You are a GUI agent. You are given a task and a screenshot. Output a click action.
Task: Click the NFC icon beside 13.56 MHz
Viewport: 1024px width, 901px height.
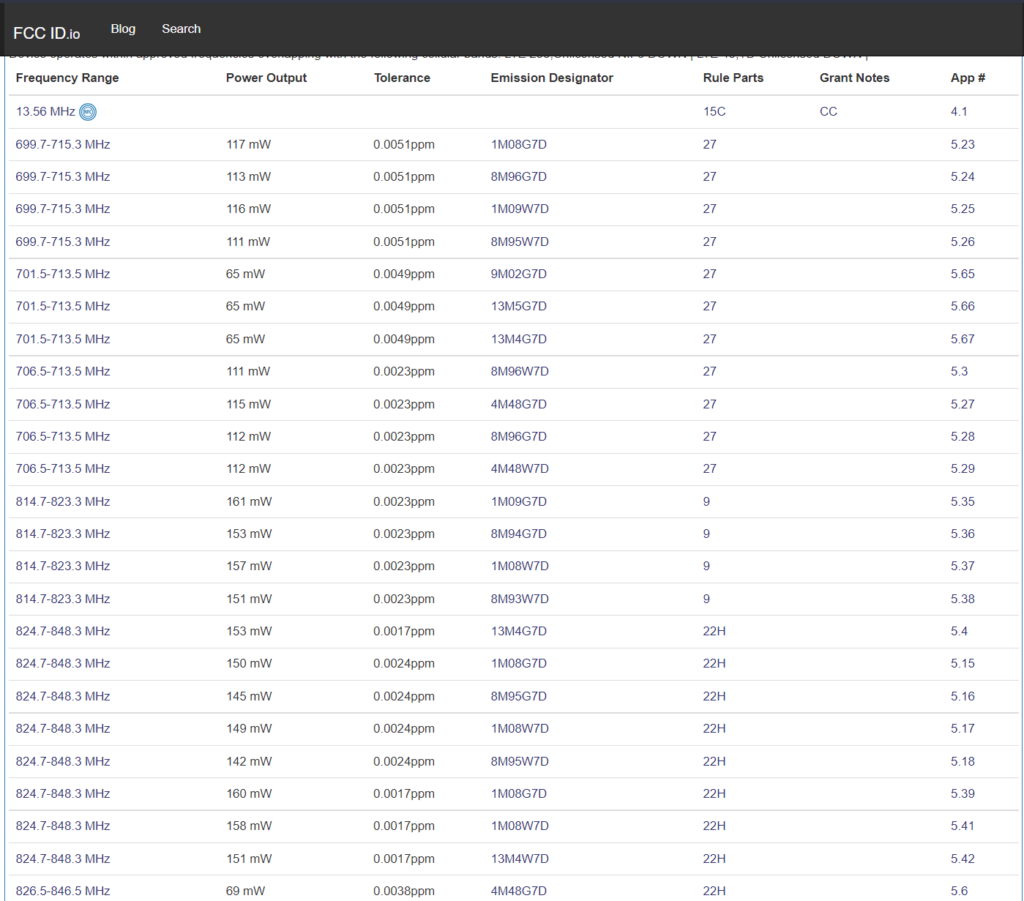click(88, 112)
